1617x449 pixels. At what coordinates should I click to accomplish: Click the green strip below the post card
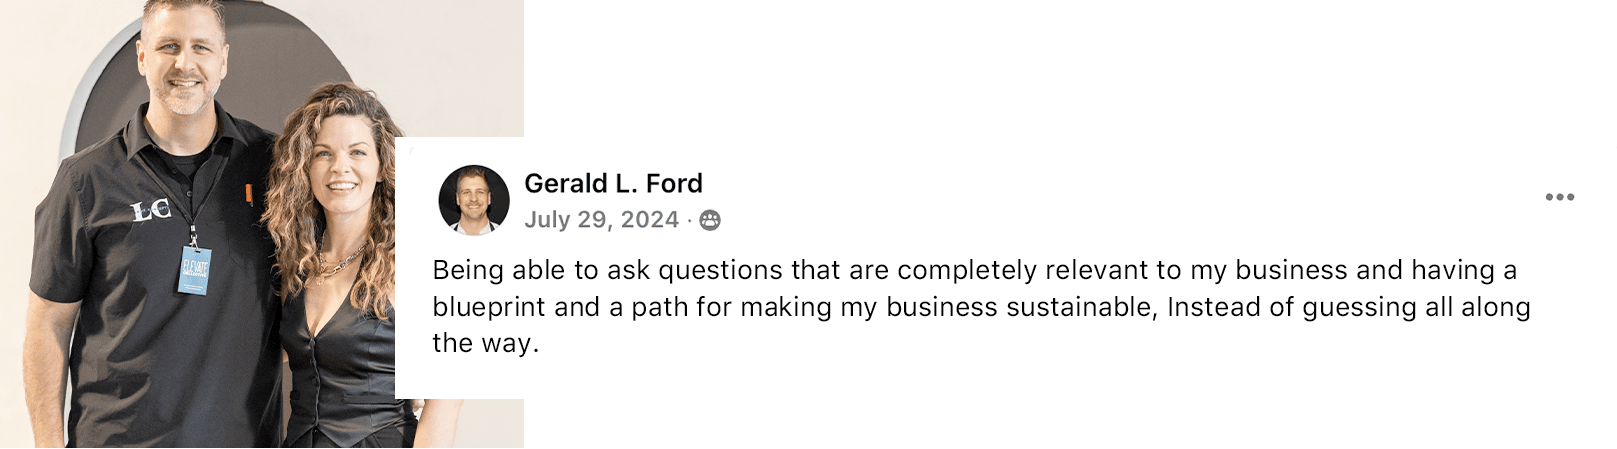[1068, 424]
